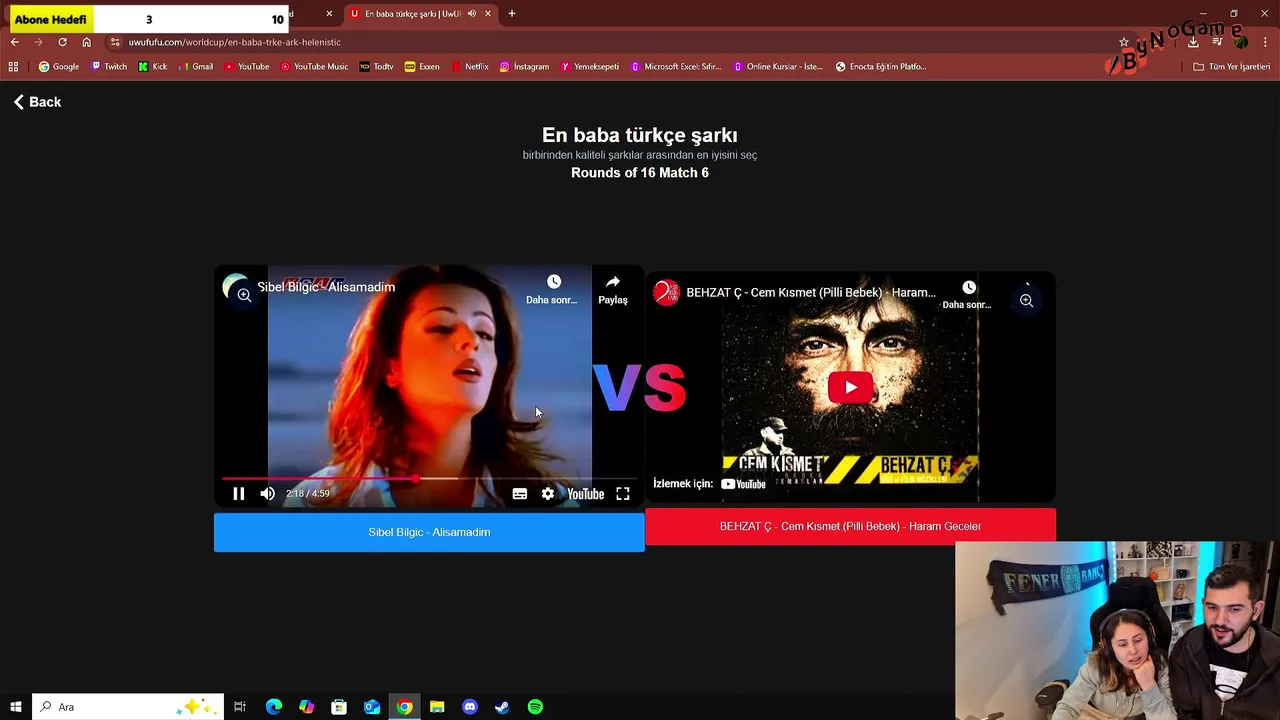Image resolution: width=1280 pixels, height=720 pixels.
Task: Vote for BEHZAT Ç - Haram Geceler
Action: pos(850,526)
